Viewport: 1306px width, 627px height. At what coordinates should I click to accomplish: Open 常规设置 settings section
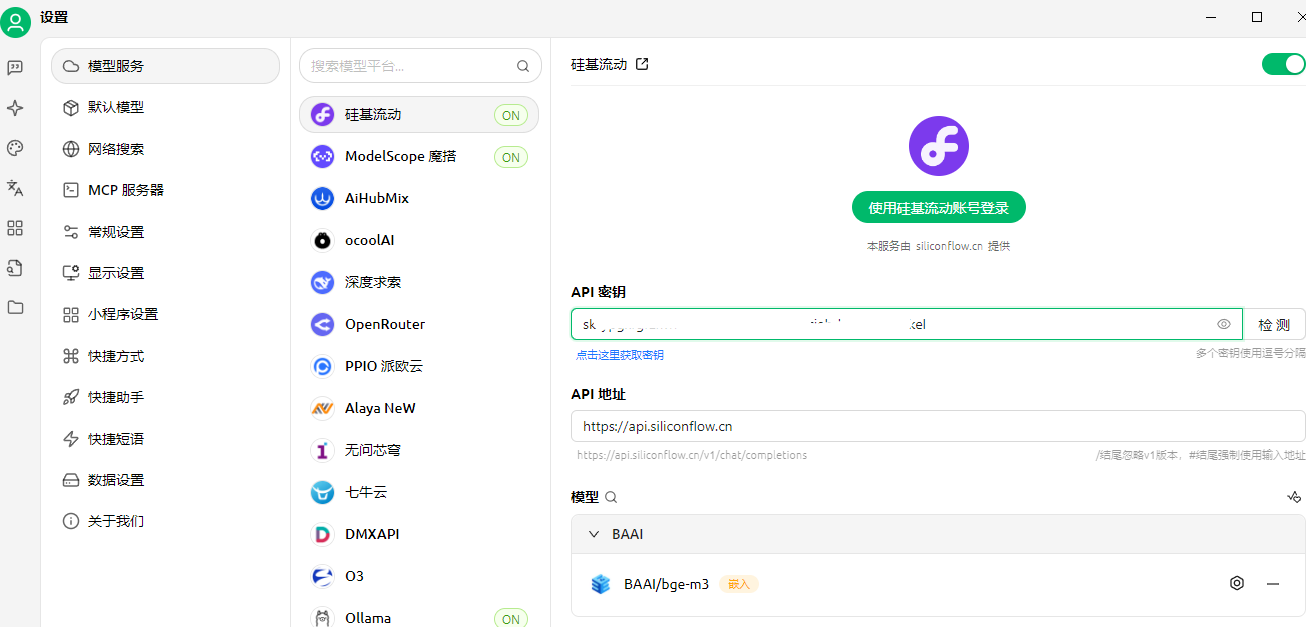[x=165, y=232]
